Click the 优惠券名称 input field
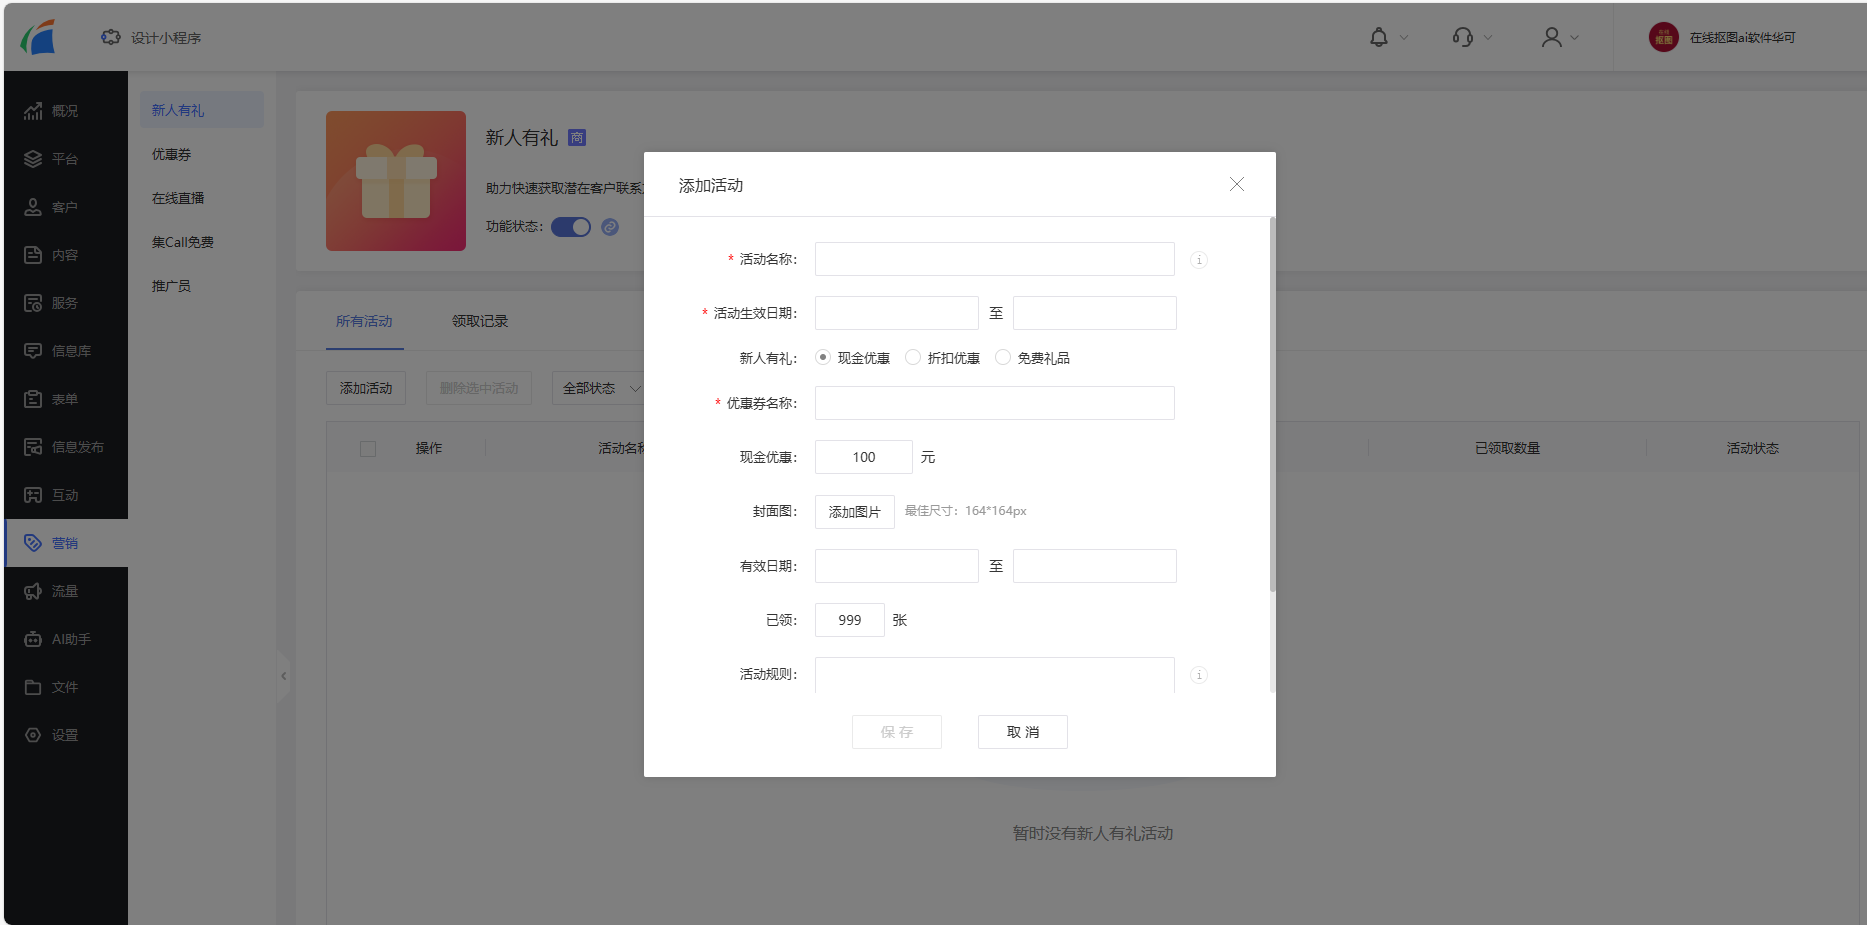This screenshot has height=925, width=1867. click(994, 403)
